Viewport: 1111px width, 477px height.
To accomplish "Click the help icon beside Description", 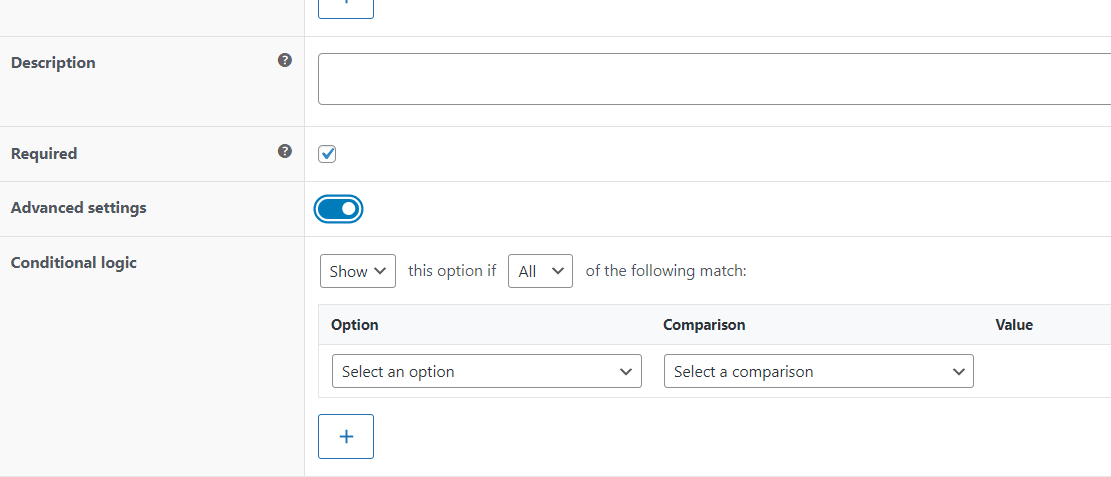I will pyautogui.click(x=285, y=61).
